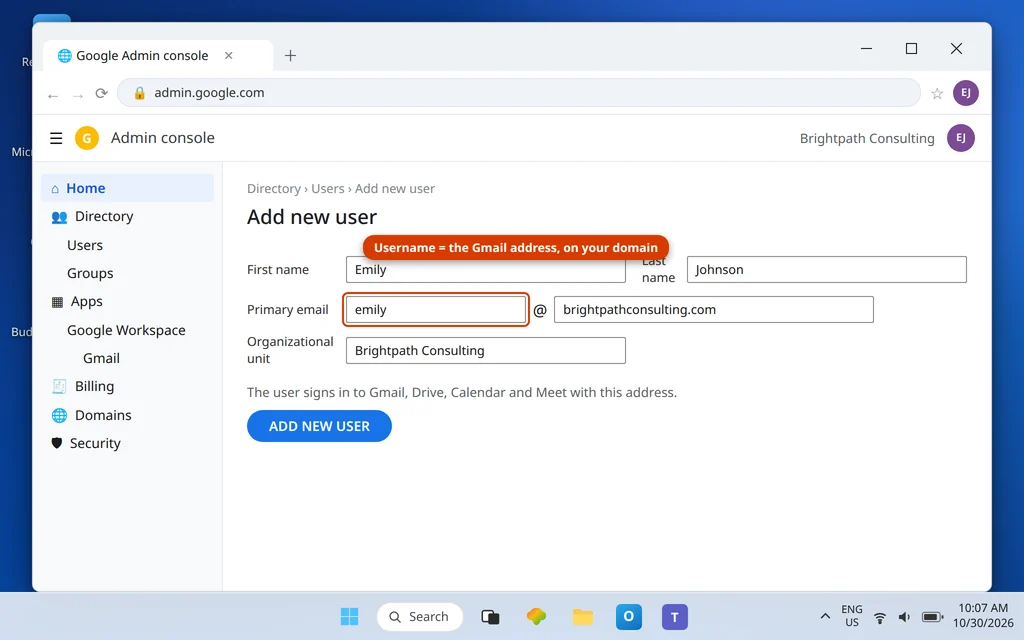The height and width of the screenshot is (640, 1024).
Task: Open Domains in the sidebar
Action: coord(127,415)
